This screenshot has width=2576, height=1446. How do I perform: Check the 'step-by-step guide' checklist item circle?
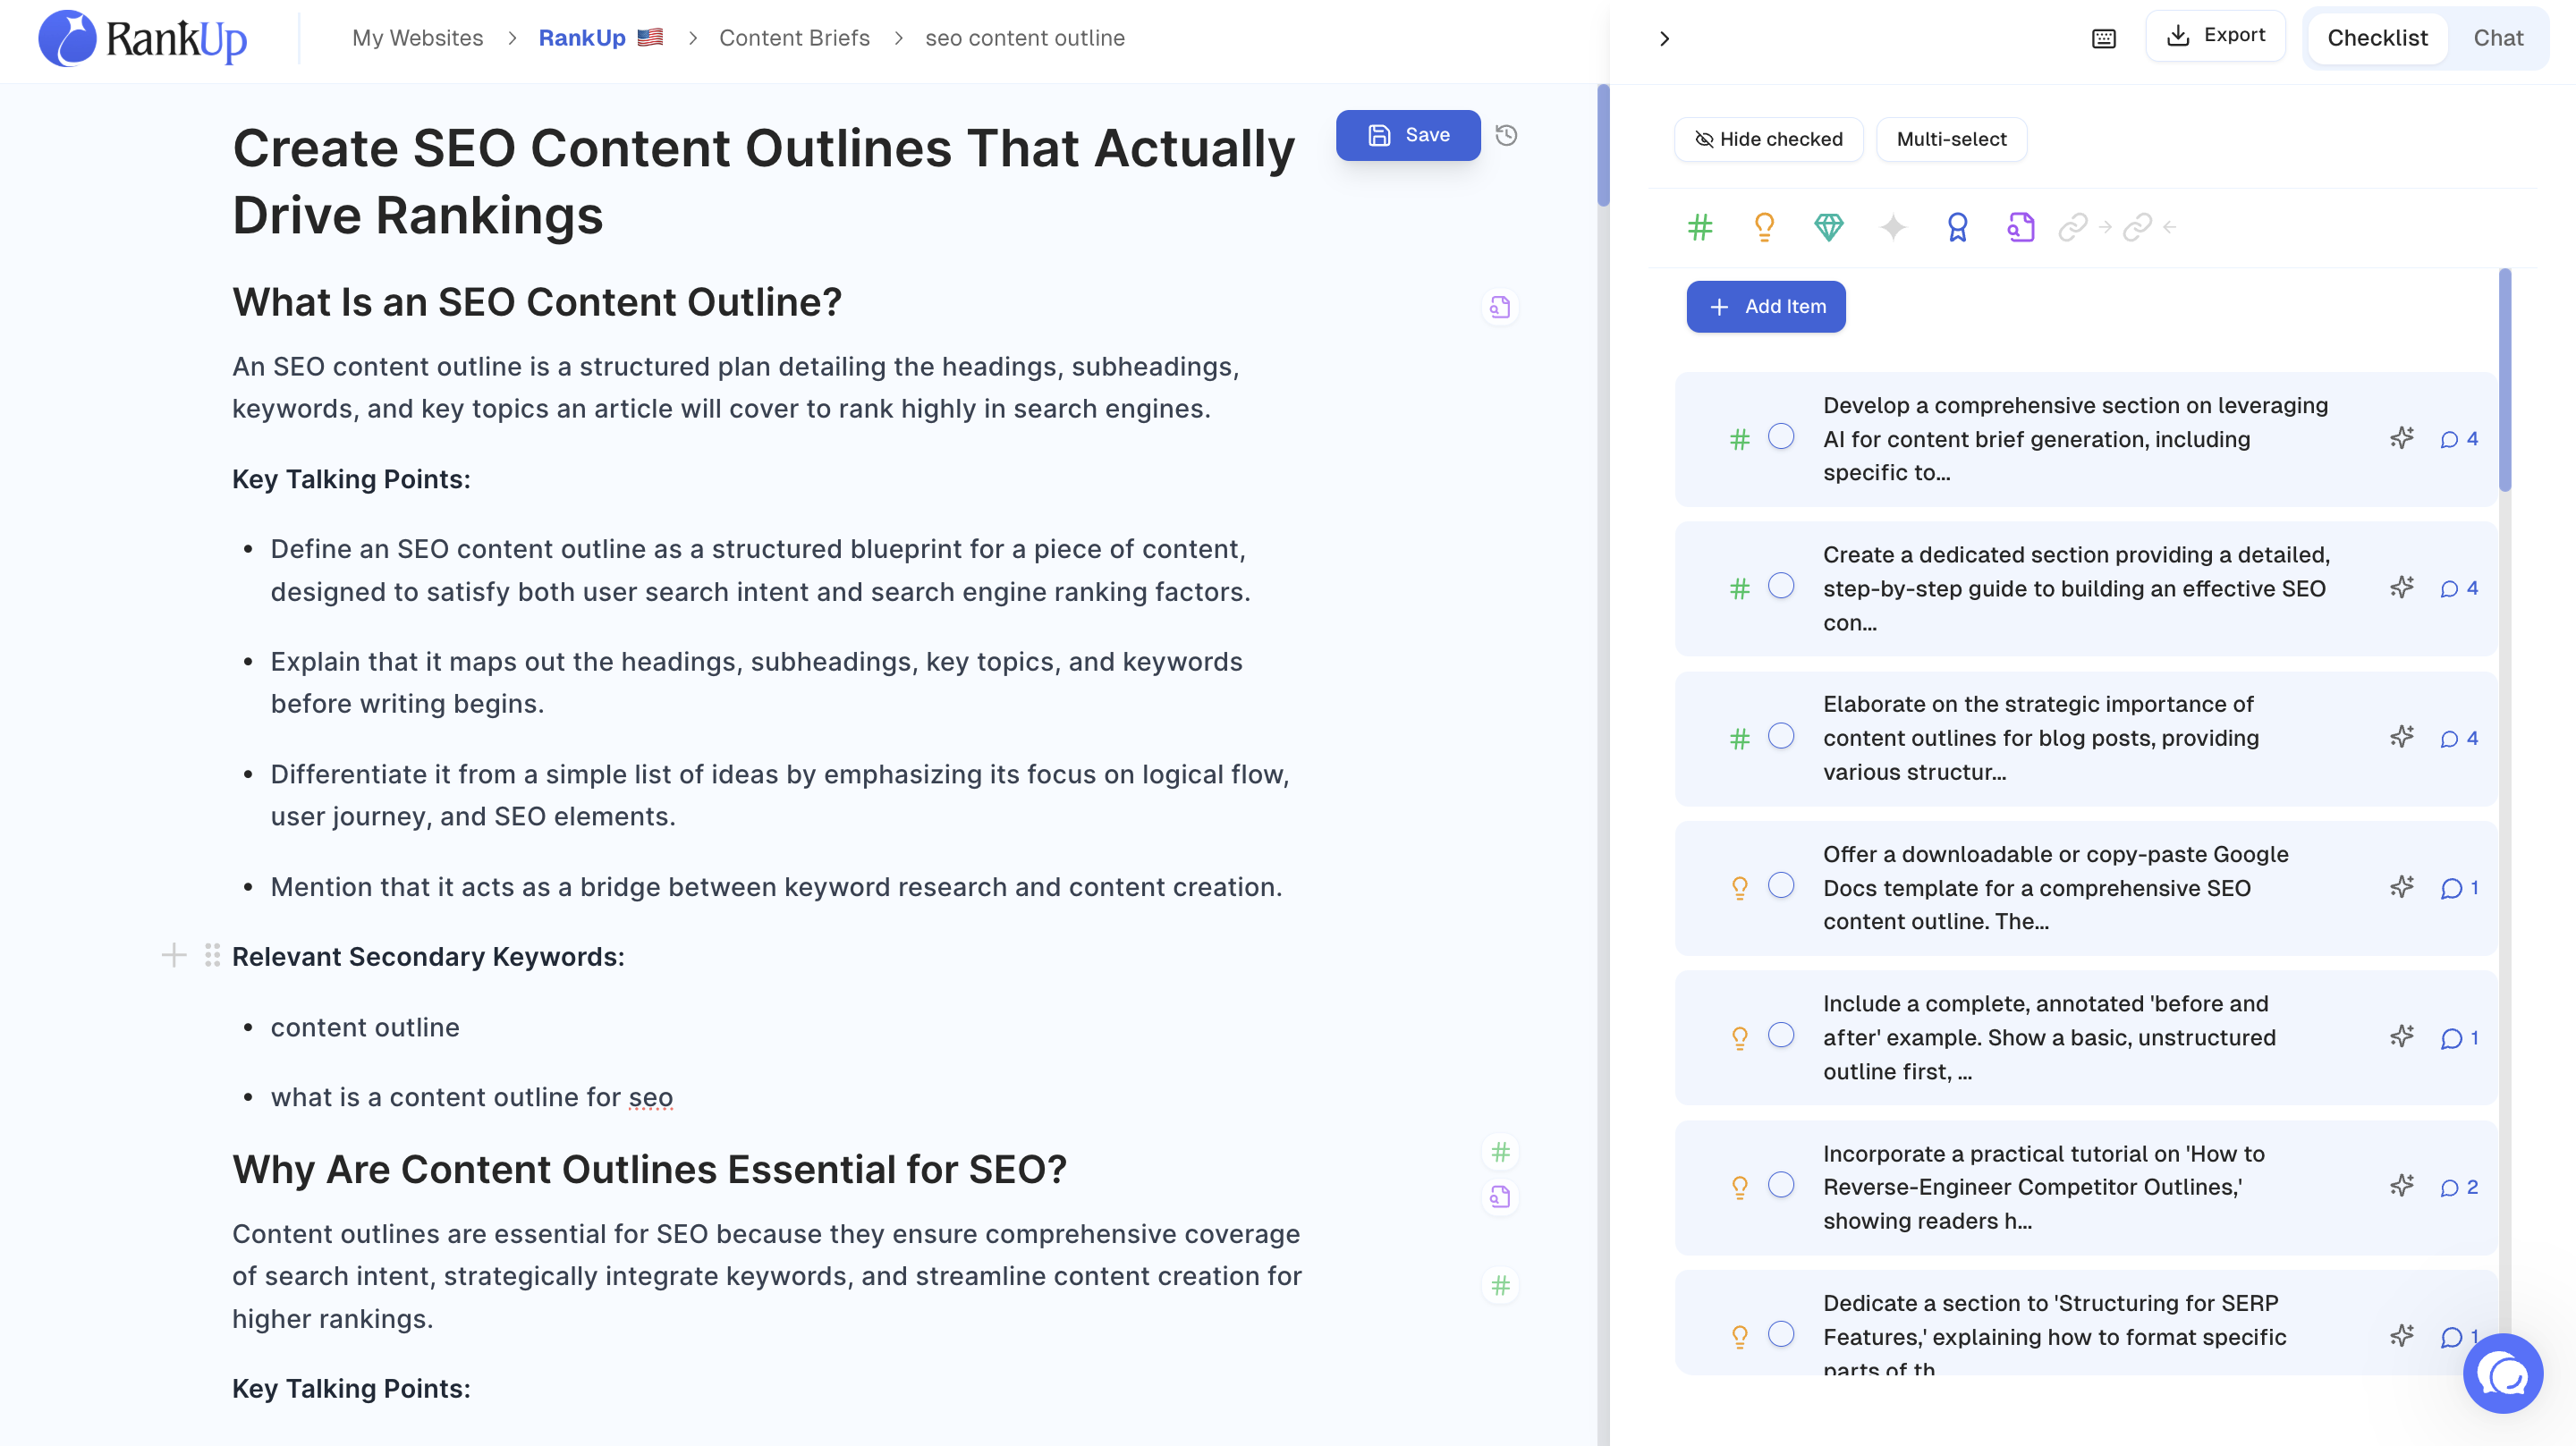pyautogui.click(x=1781, y=586)
